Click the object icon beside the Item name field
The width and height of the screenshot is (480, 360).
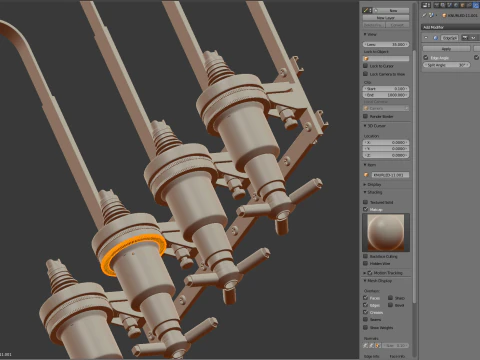click(366, 175)
